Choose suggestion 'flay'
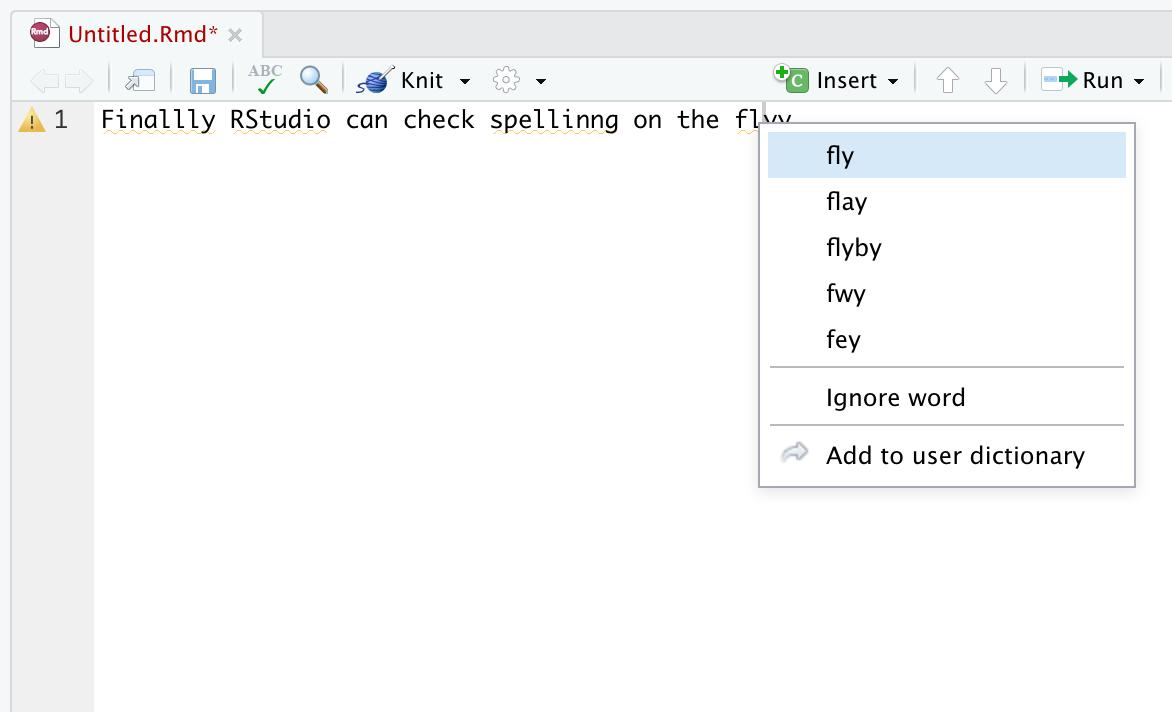 (946, 202)
